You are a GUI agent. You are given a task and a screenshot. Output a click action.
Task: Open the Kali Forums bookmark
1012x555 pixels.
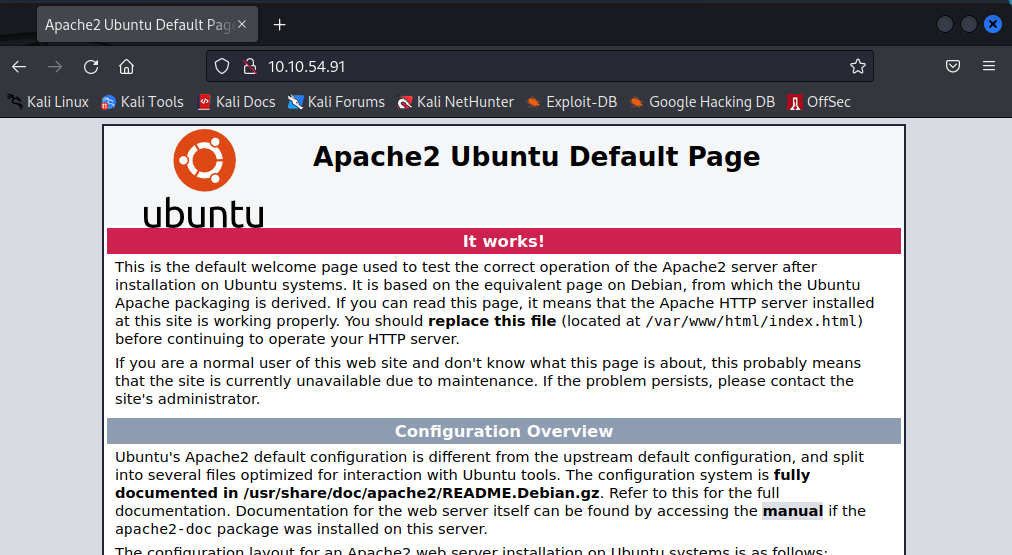click(336, 102)
